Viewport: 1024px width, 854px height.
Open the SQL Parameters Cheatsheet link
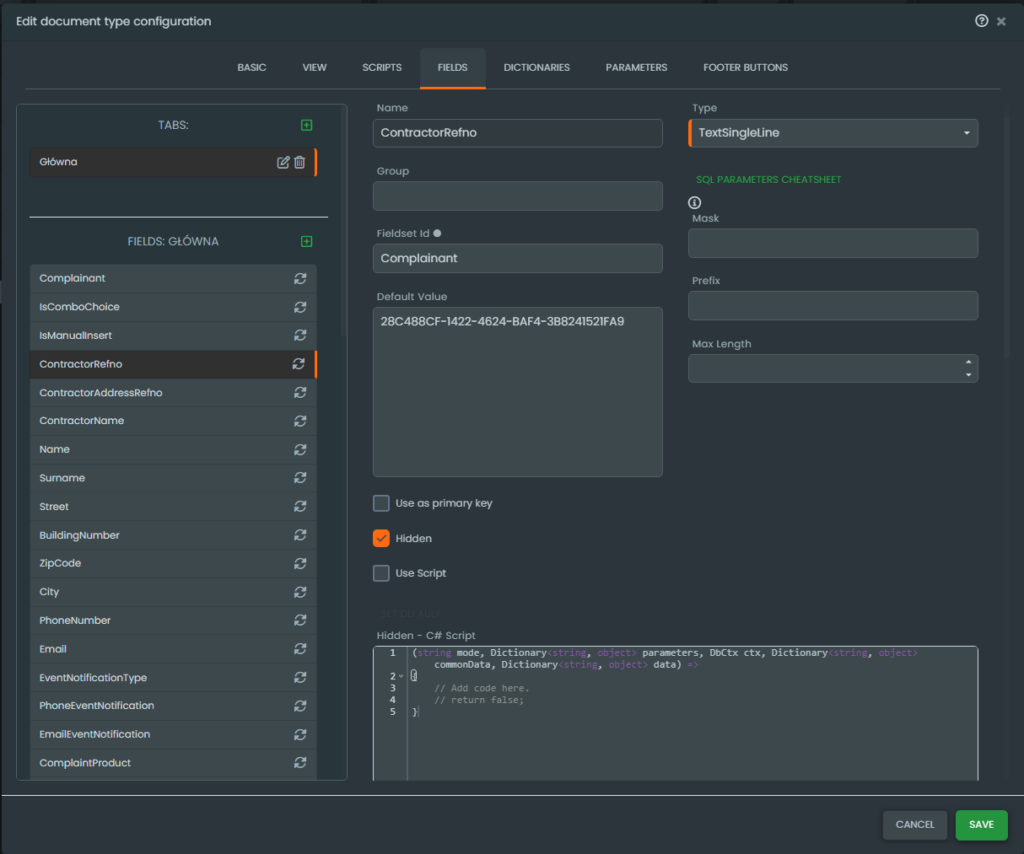point(768,180)
